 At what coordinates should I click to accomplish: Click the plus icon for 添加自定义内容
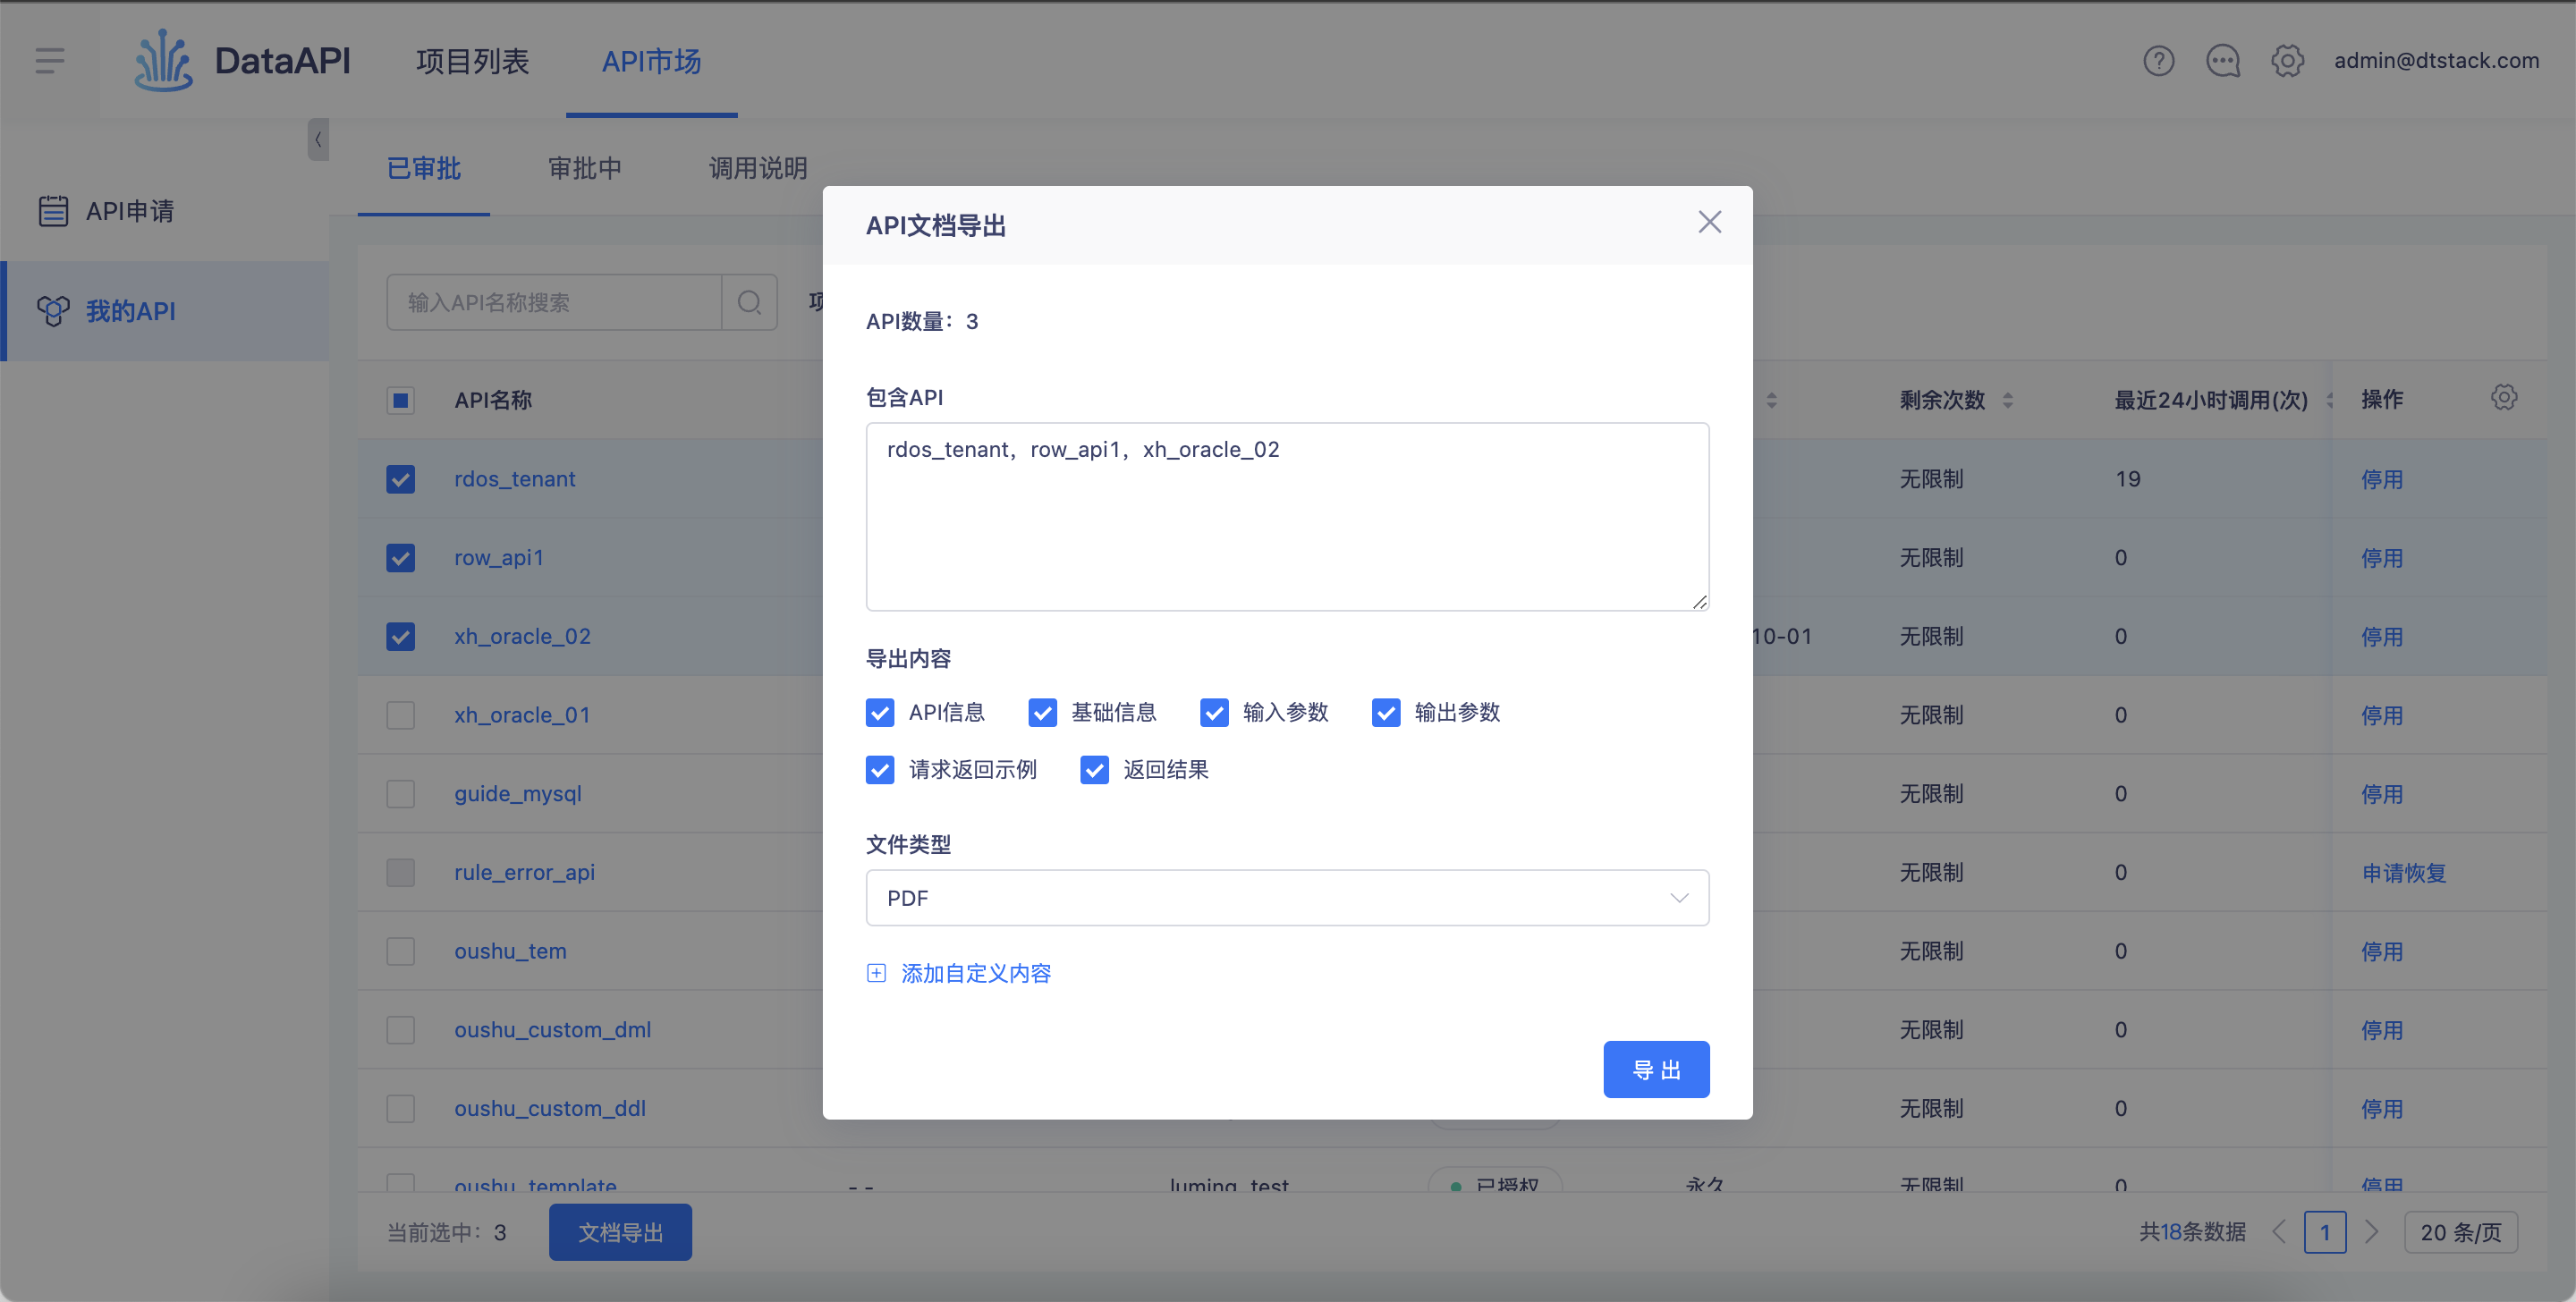876,973
